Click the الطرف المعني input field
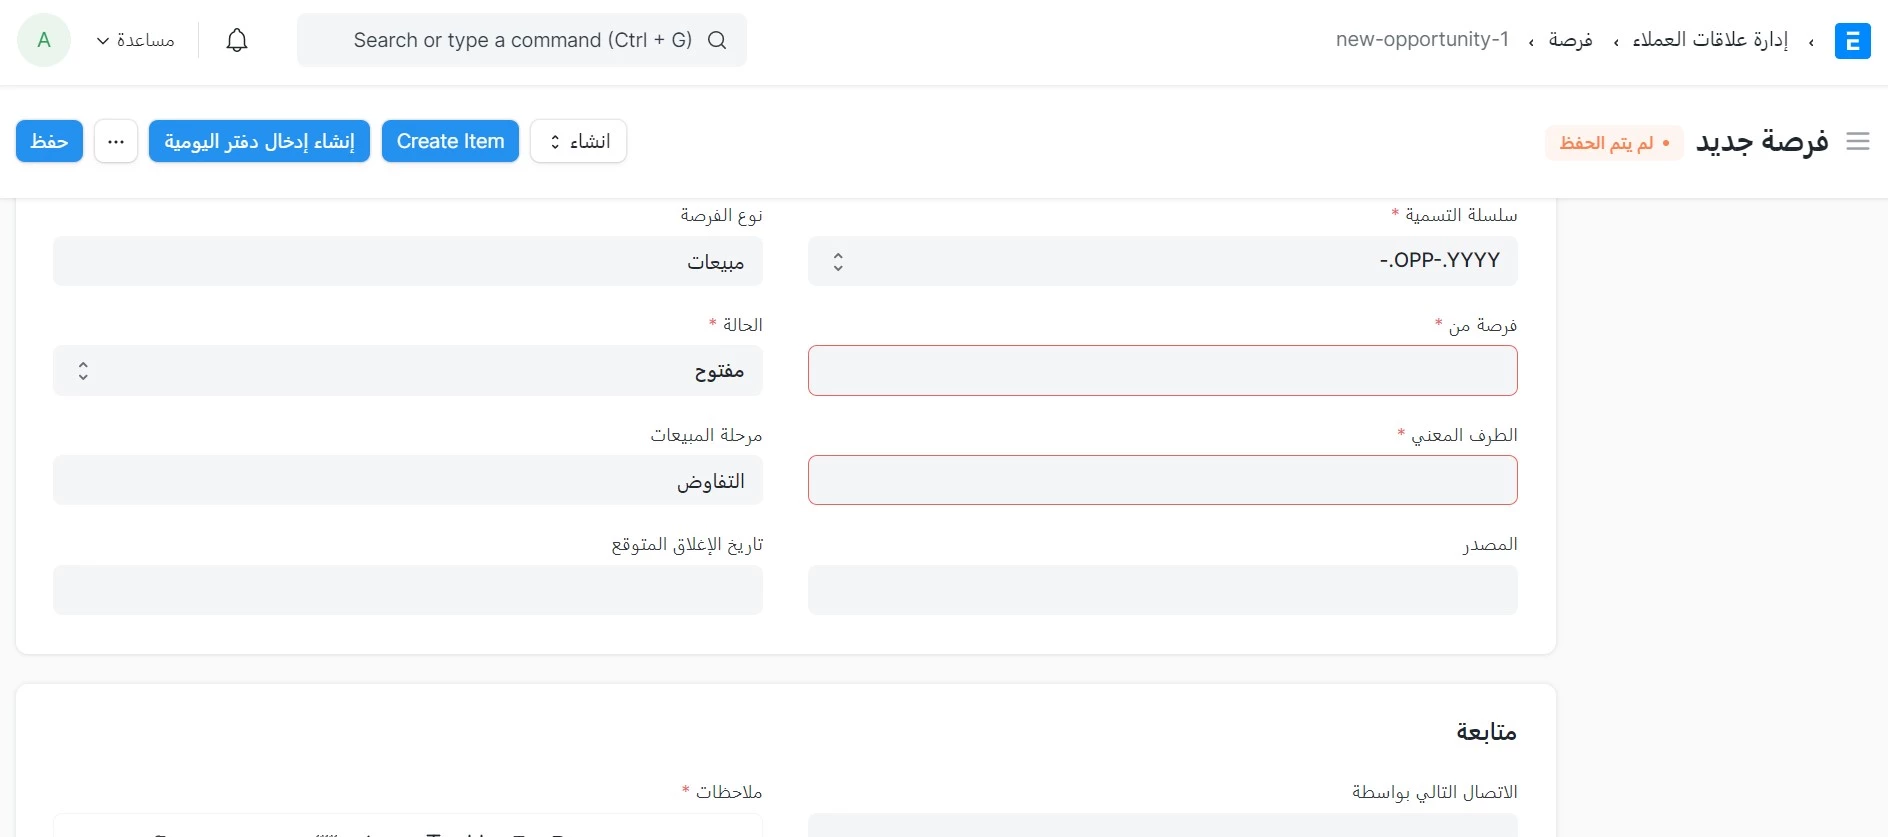 coord(1162,480)
